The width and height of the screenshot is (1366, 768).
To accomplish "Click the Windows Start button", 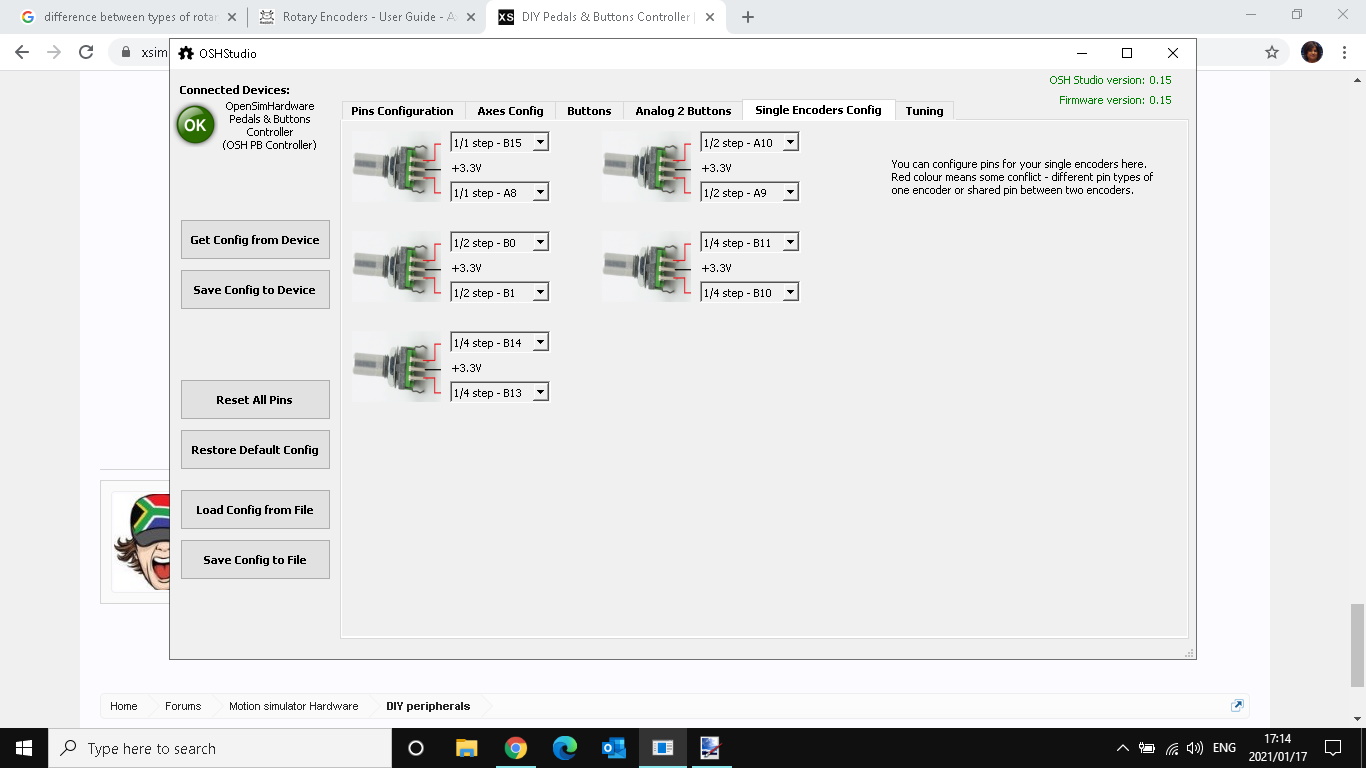I will click(23, 748).
